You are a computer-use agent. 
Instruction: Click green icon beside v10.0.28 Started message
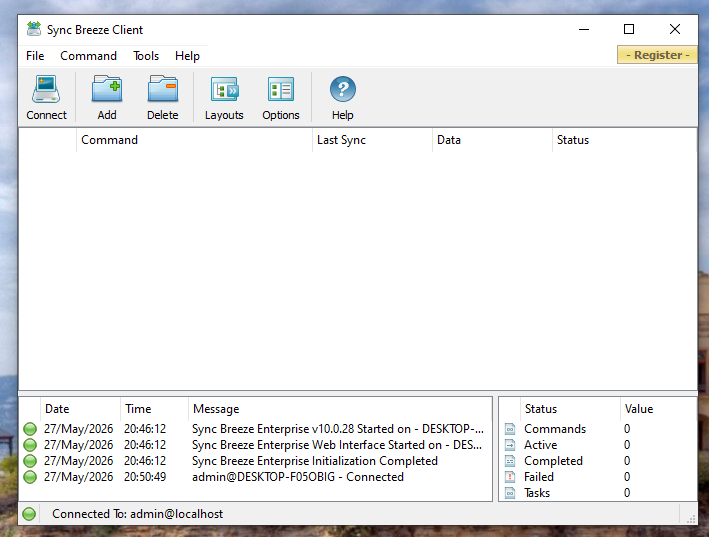click(x=30, y=429)
